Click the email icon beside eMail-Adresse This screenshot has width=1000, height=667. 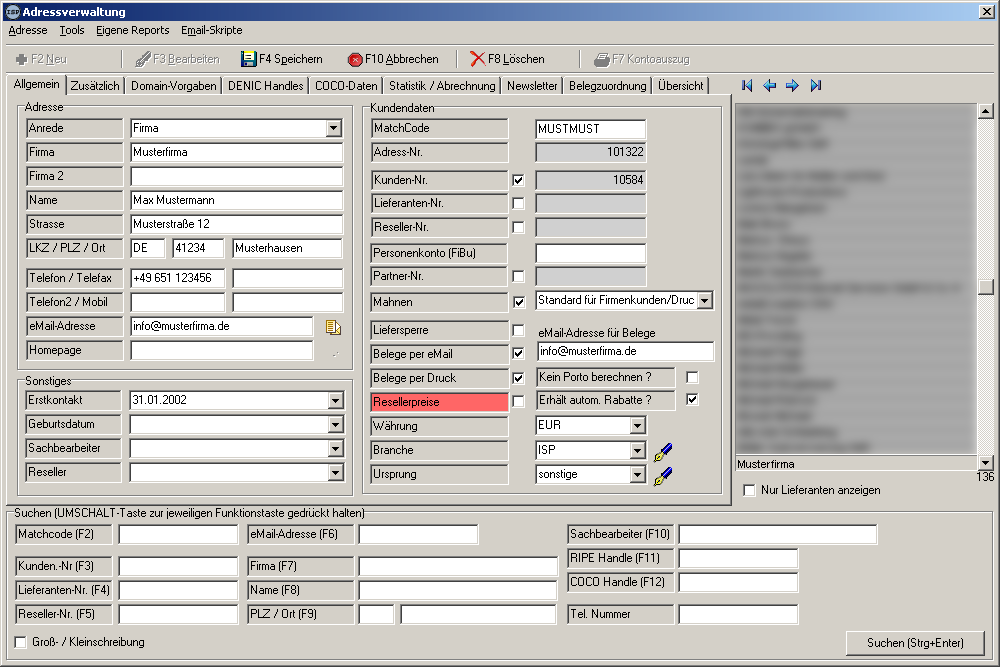click(334, 327)
